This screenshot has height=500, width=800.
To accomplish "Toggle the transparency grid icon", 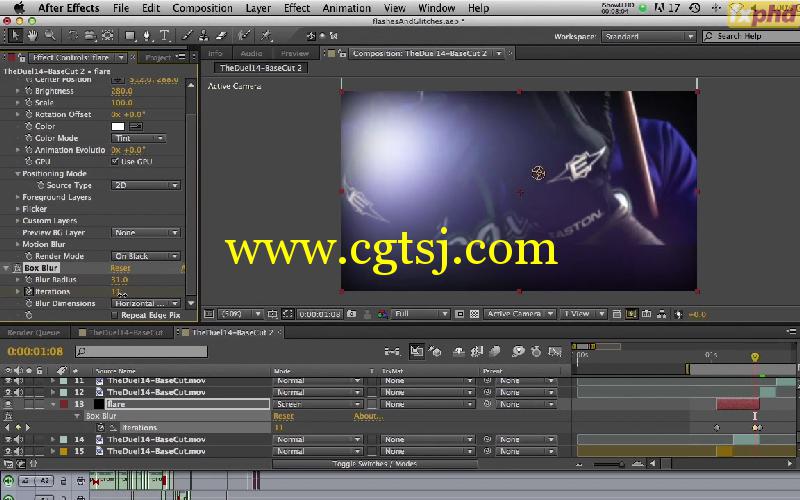I will coord(474,314).
